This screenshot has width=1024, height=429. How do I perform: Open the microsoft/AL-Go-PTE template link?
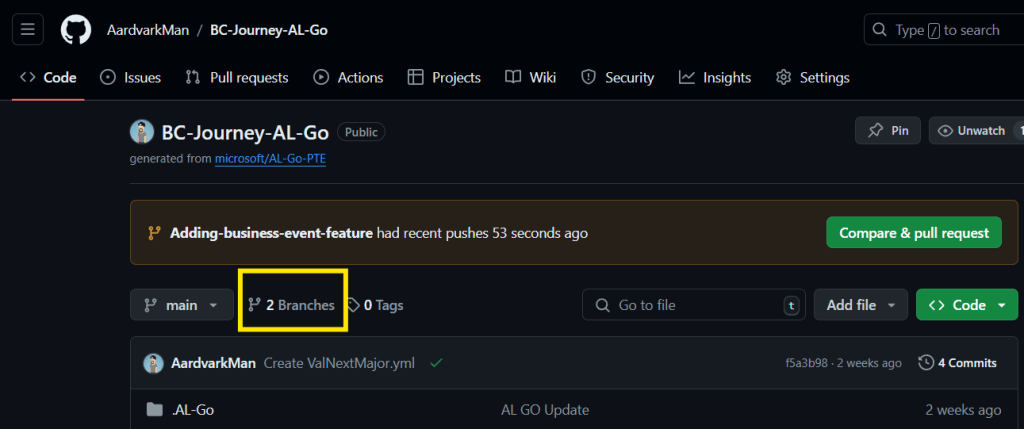[270, 158]
